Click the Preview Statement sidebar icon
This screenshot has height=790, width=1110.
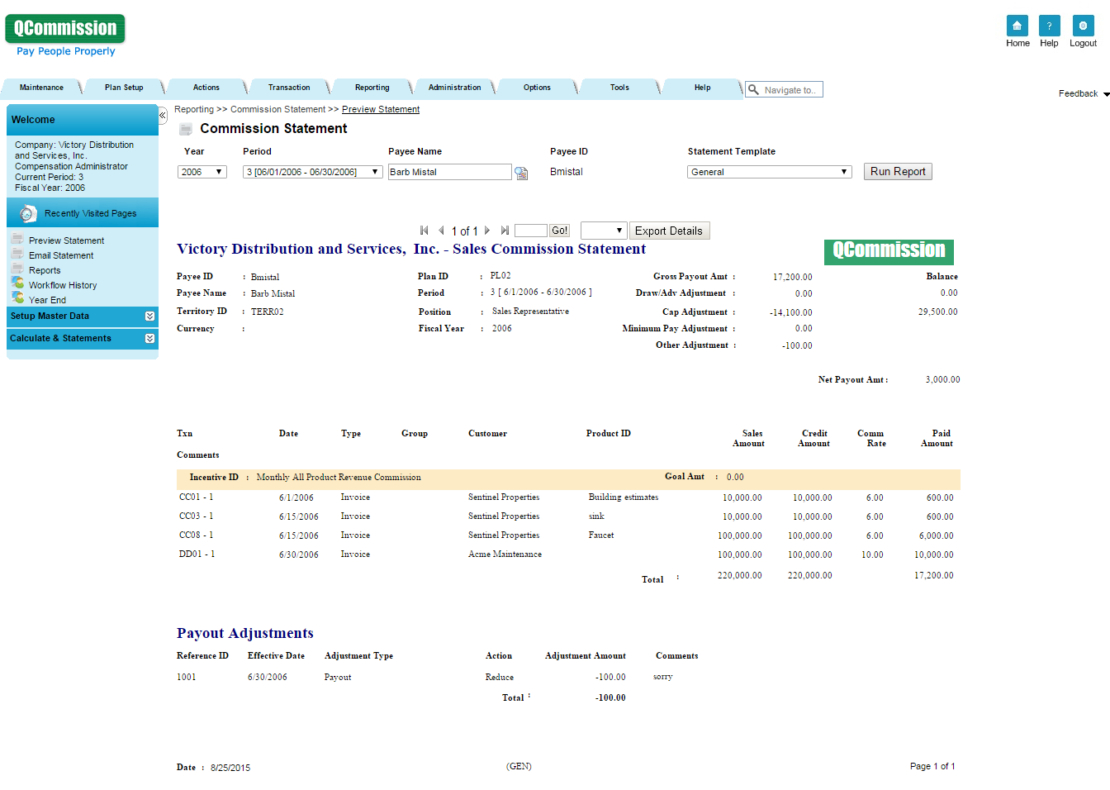19,239
